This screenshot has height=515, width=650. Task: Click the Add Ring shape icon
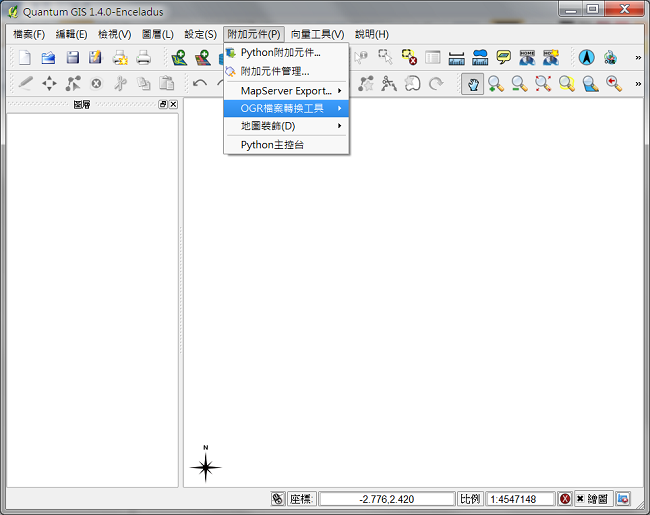pos(412,84)
